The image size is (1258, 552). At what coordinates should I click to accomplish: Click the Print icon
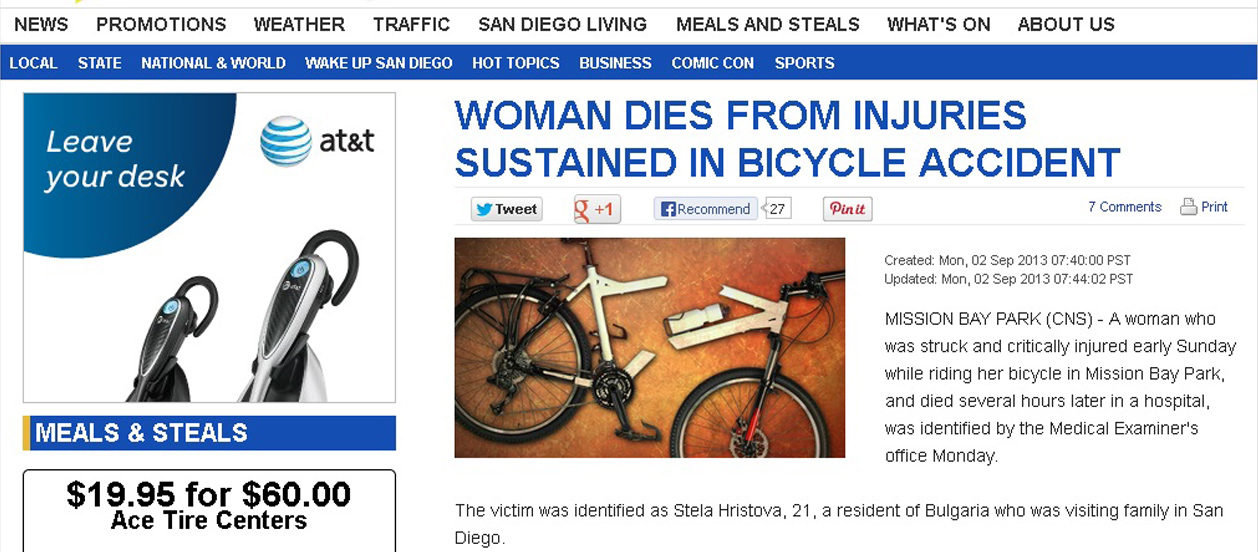coord(1188,207)
